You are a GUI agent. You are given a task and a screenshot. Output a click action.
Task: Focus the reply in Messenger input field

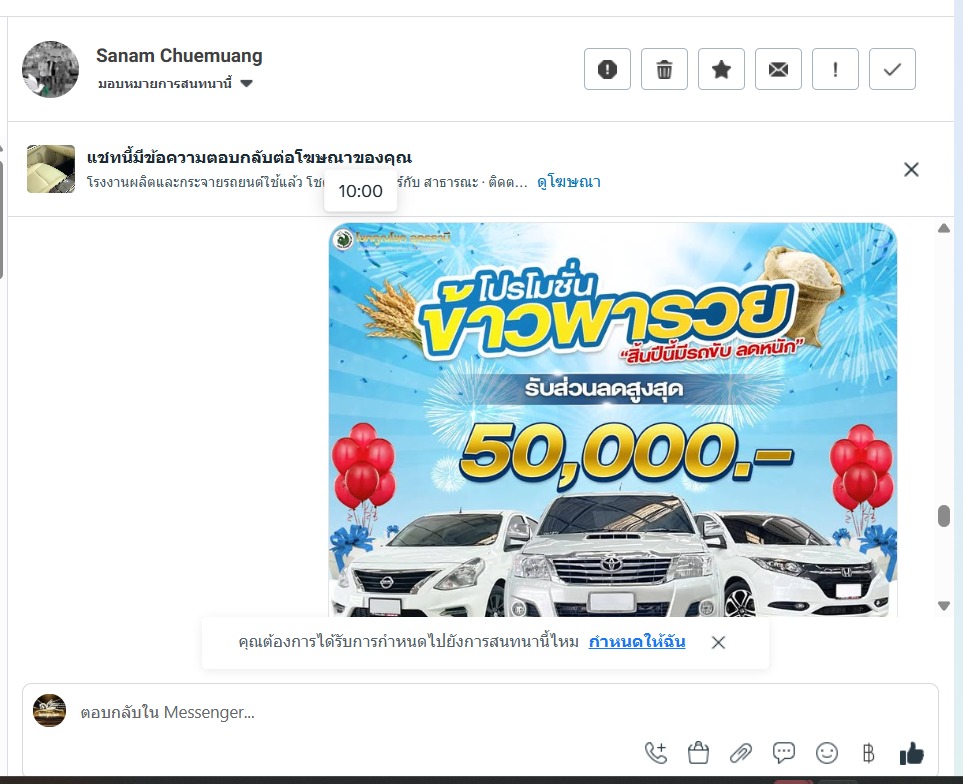point(479,712)
